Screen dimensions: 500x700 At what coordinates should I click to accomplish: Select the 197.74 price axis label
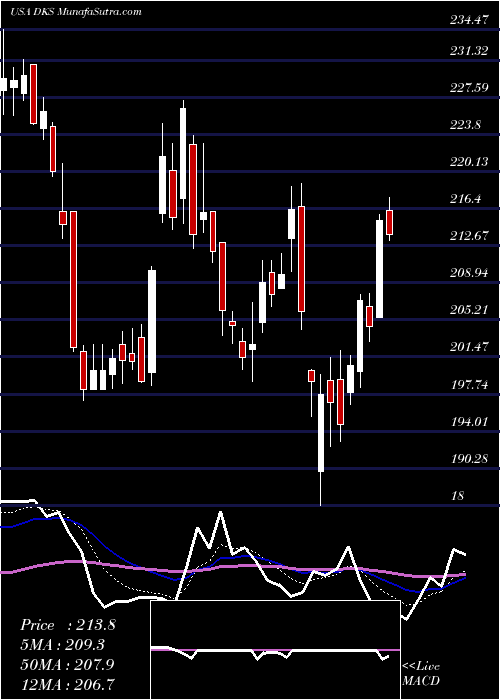468,384
